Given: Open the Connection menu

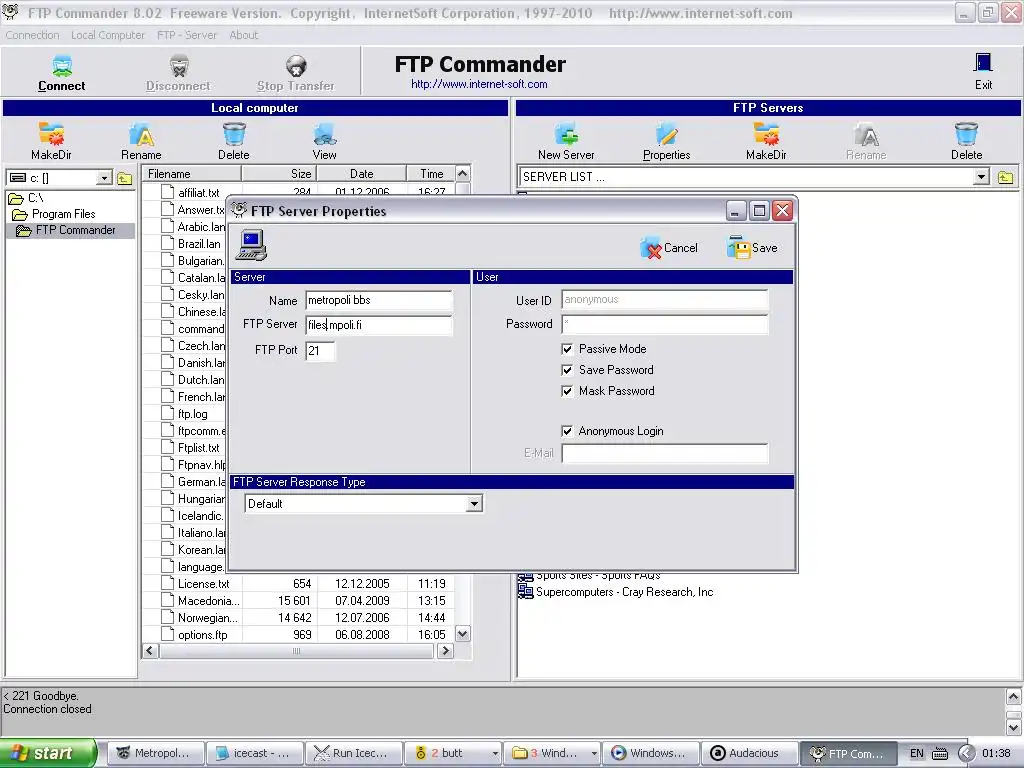Looking at the screenshot, I should 32,35.
